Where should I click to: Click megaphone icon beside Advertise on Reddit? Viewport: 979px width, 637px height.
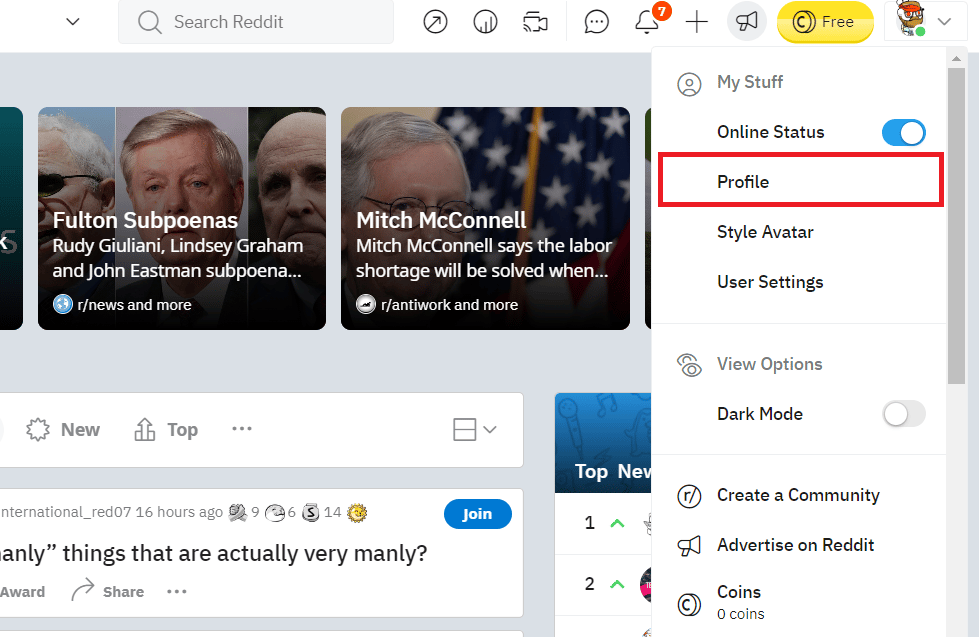[689, 546]
